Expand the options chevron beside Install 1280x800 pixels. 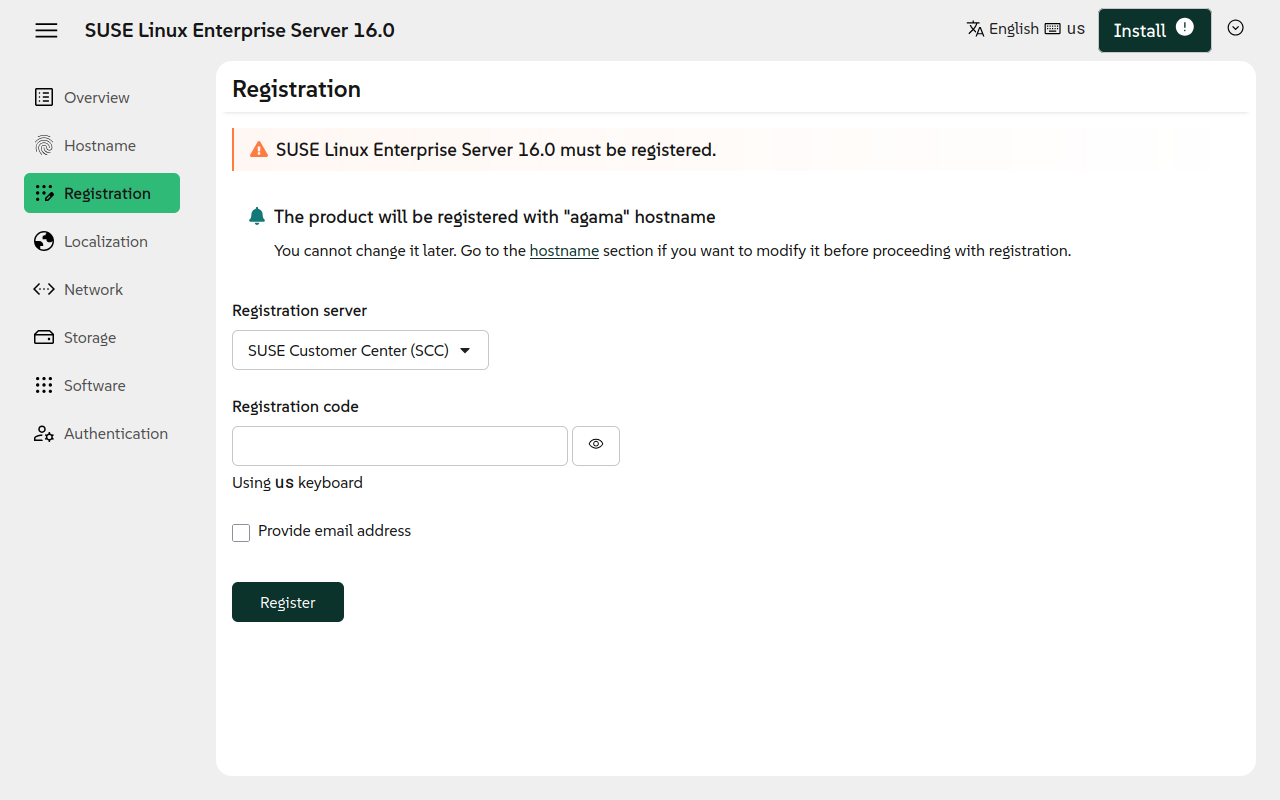tap(1235, 29)
